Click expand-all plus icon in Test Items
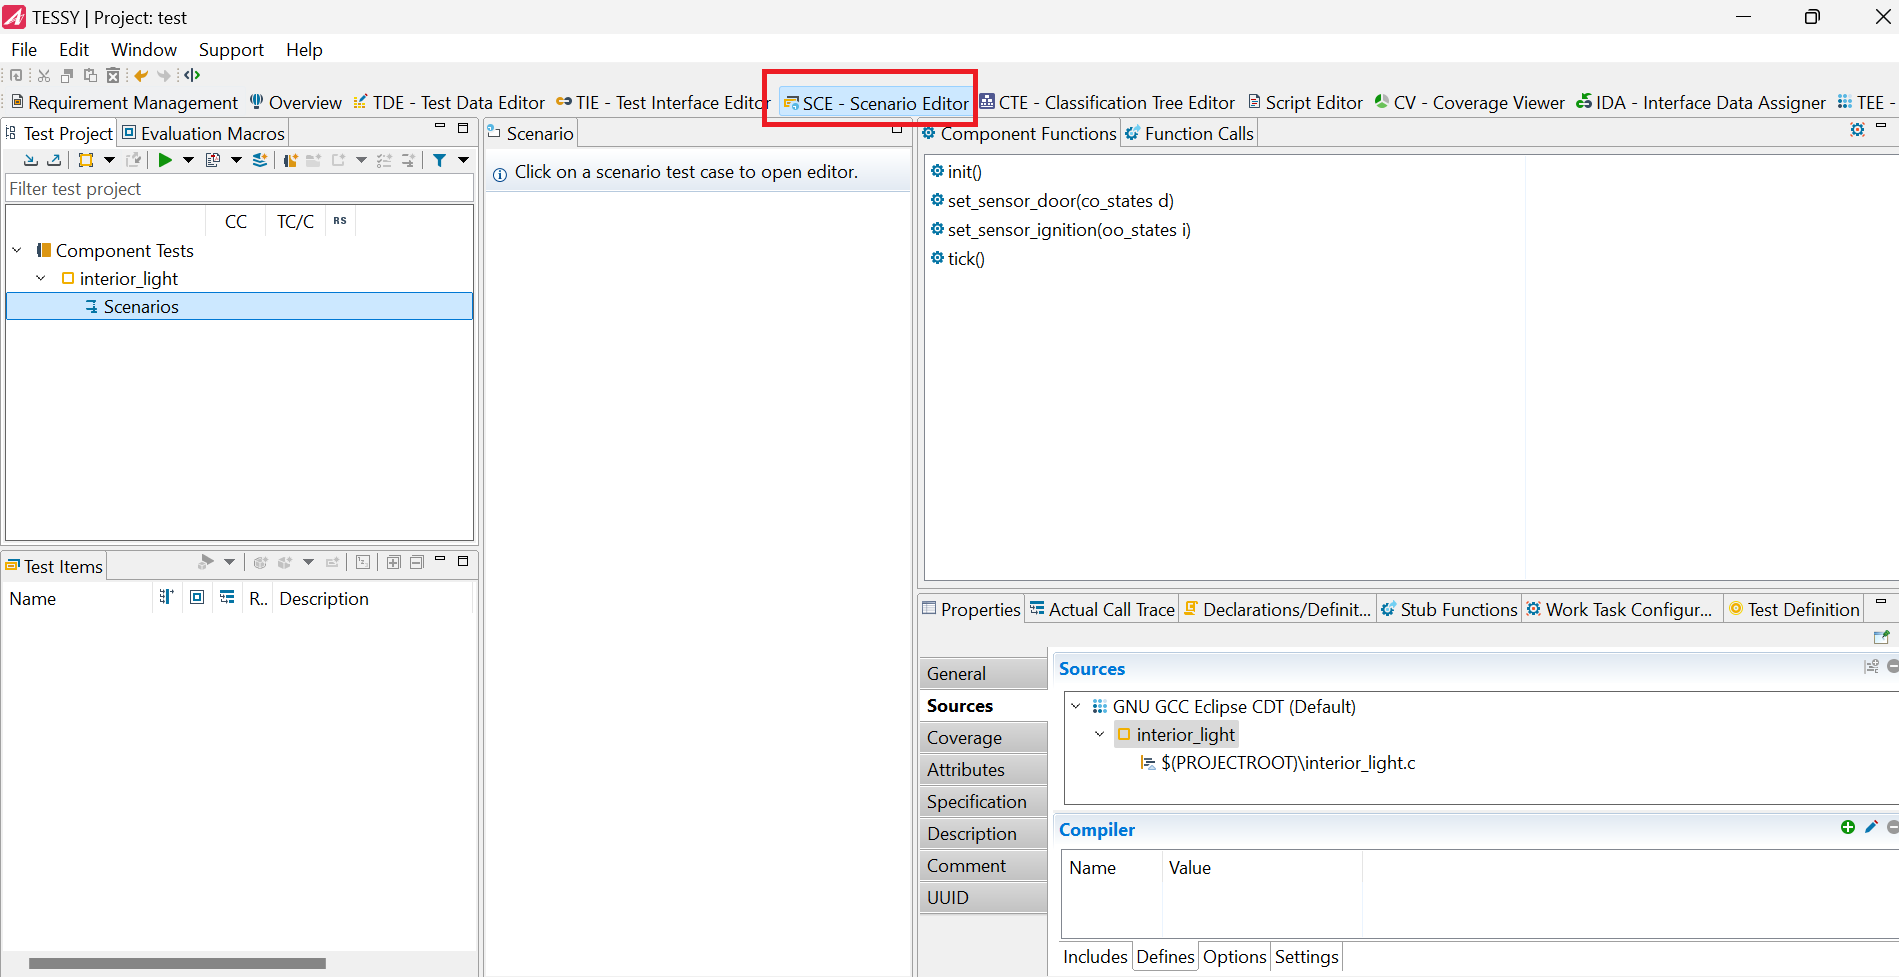The width and height of the screenshot is (1899, 977). tap(394, 562)
